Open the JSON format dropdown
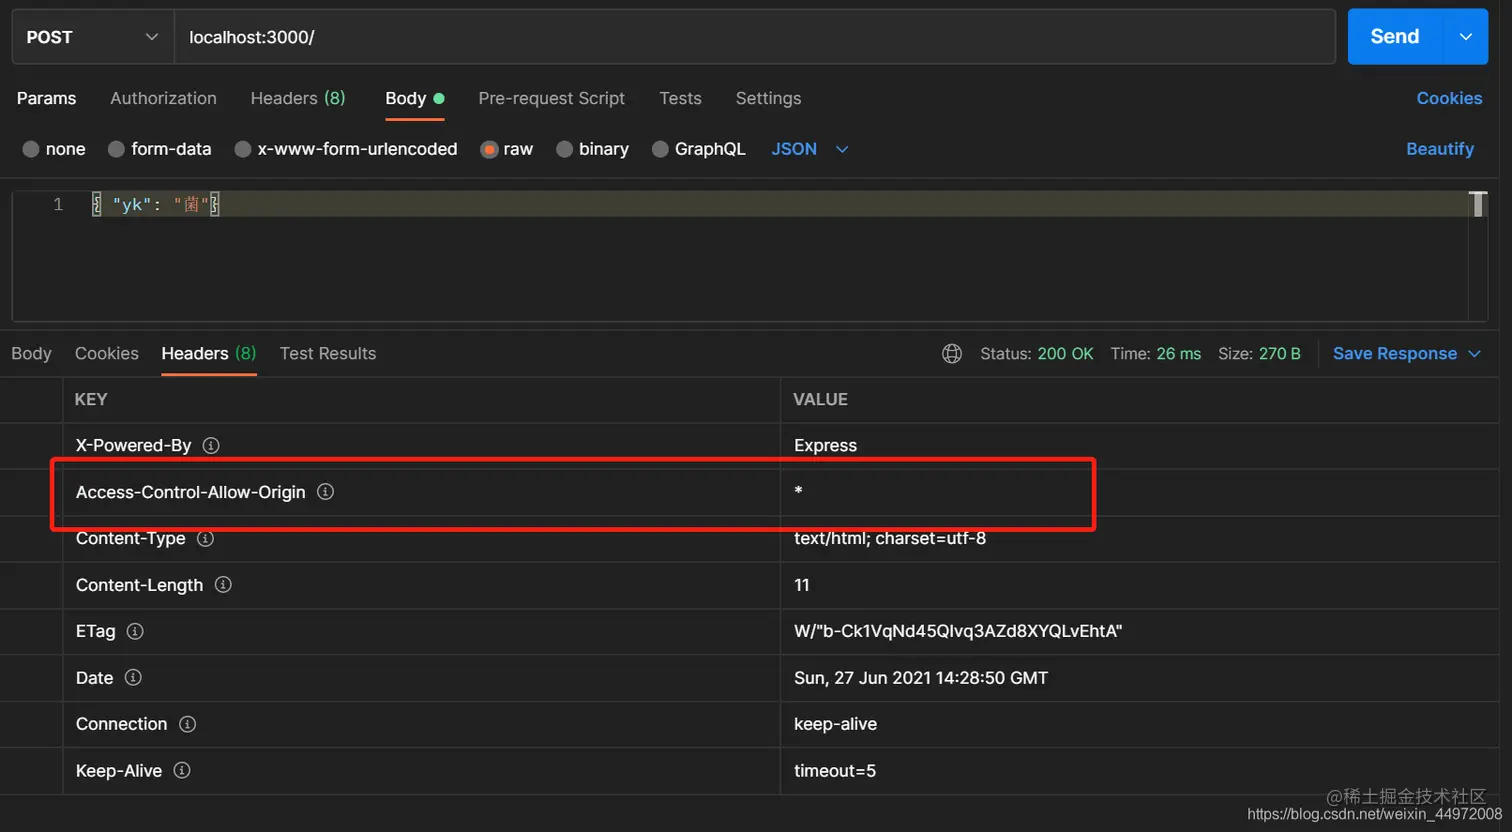 [x=809, y=149]
